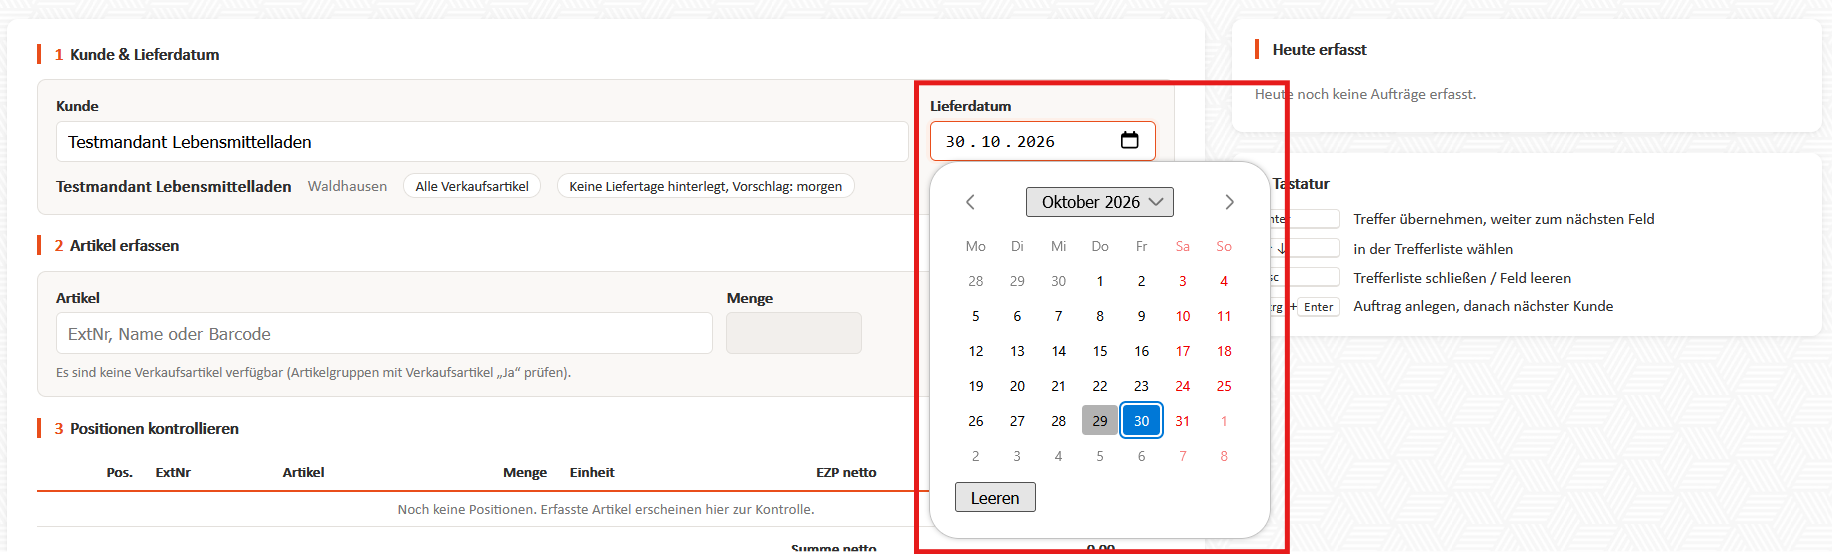Click the Einheit column header

pos(592,472)
